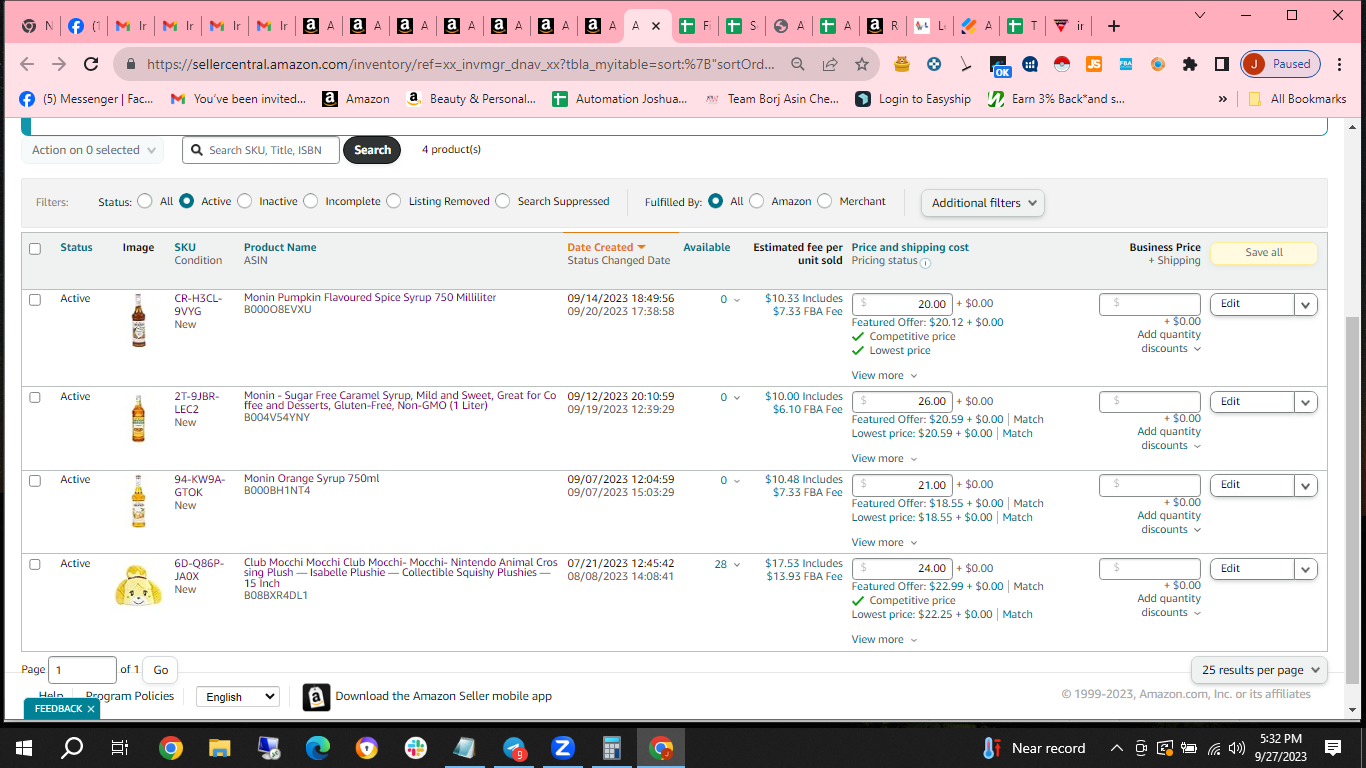Check the Monin Pumpkin Spice Syrup row
This screenshot has height=768, width=1366.
(35, 300)
